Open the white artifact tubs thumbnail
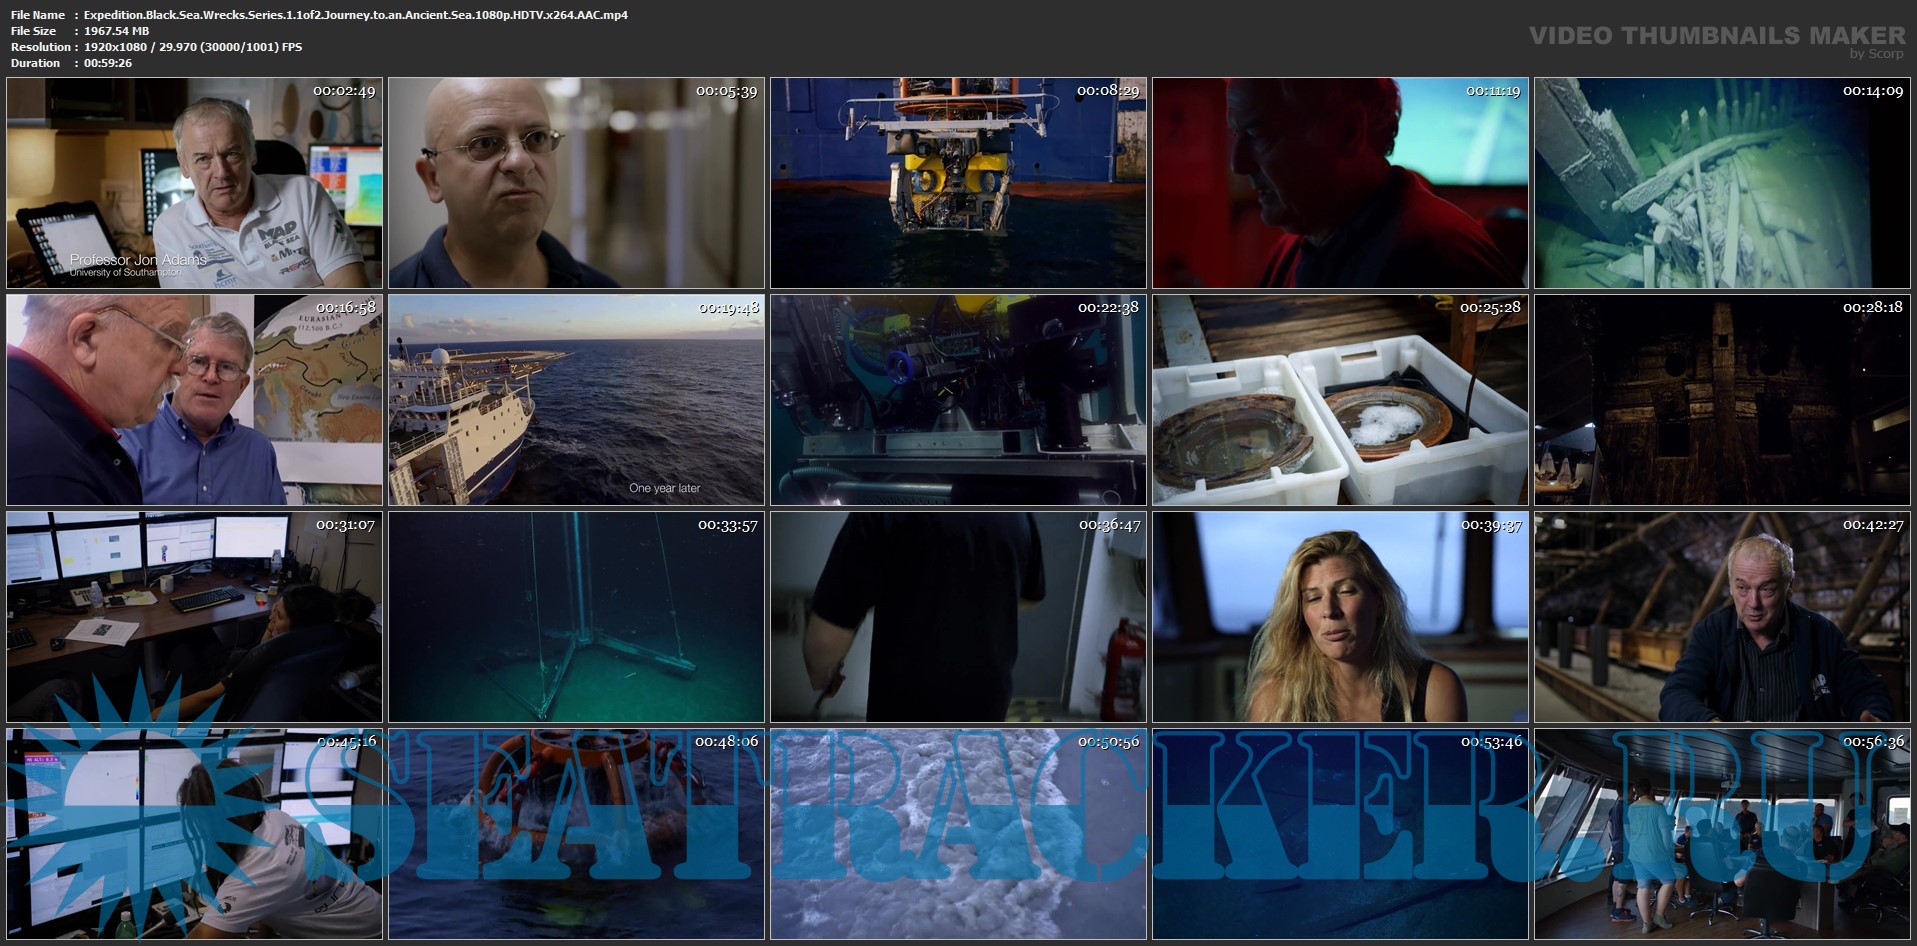This screenshot has width=1917, height=946. coord(1340,400)
